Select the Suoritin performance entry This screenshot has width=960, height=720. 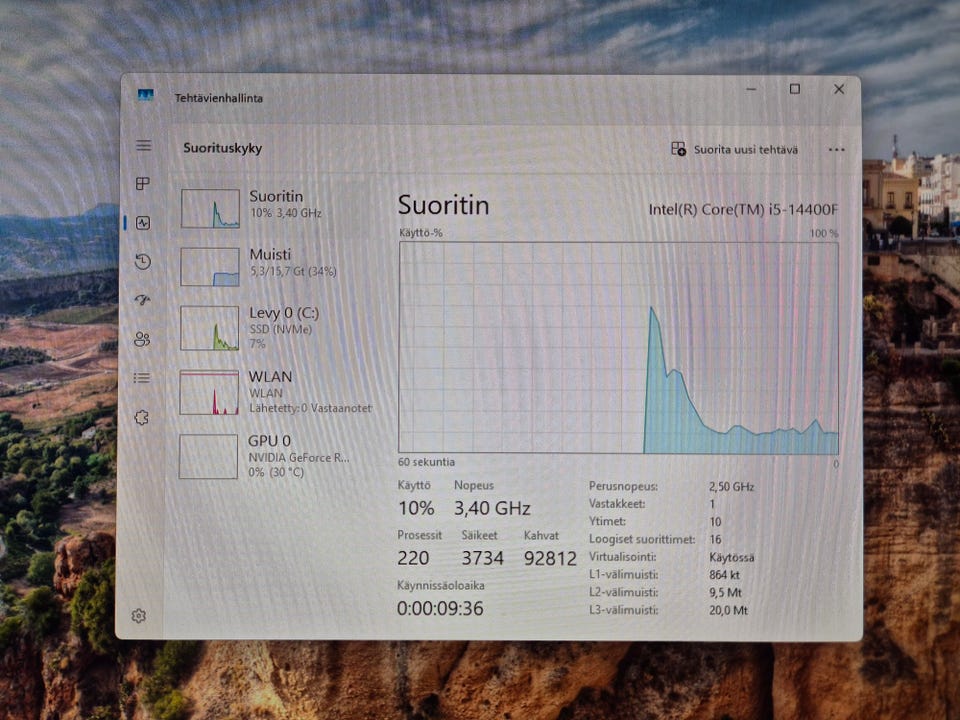point(277,208)
